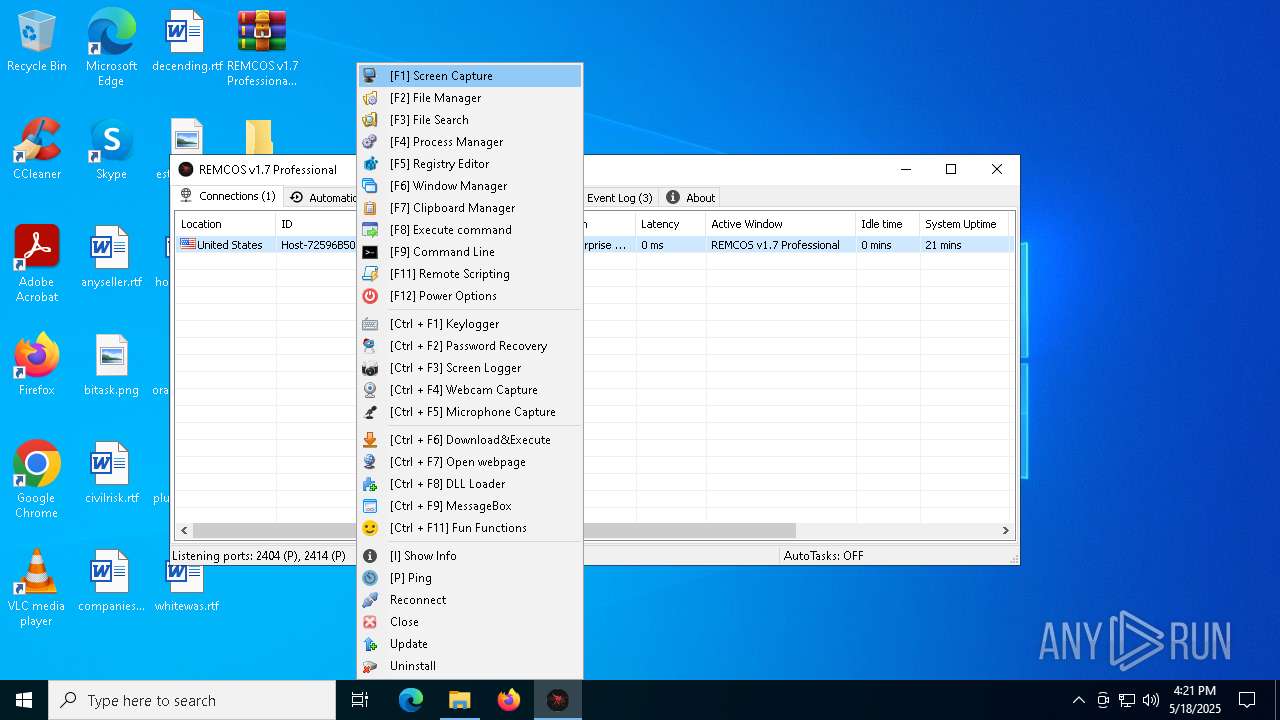Open [F4] Process Manager menu entry
Screen dimensions: 1280x720
coord(470,142)
